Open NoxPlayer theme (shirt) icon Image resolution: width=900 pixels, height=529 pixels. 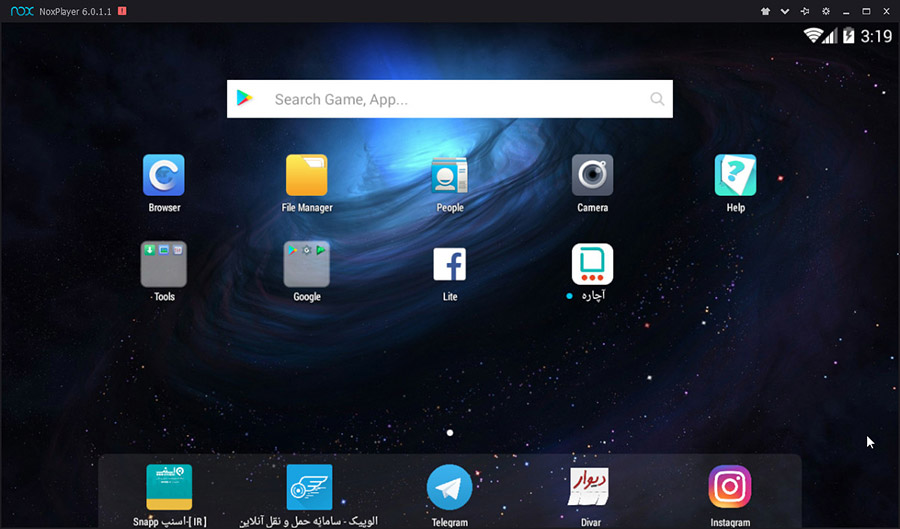(765, 11)
